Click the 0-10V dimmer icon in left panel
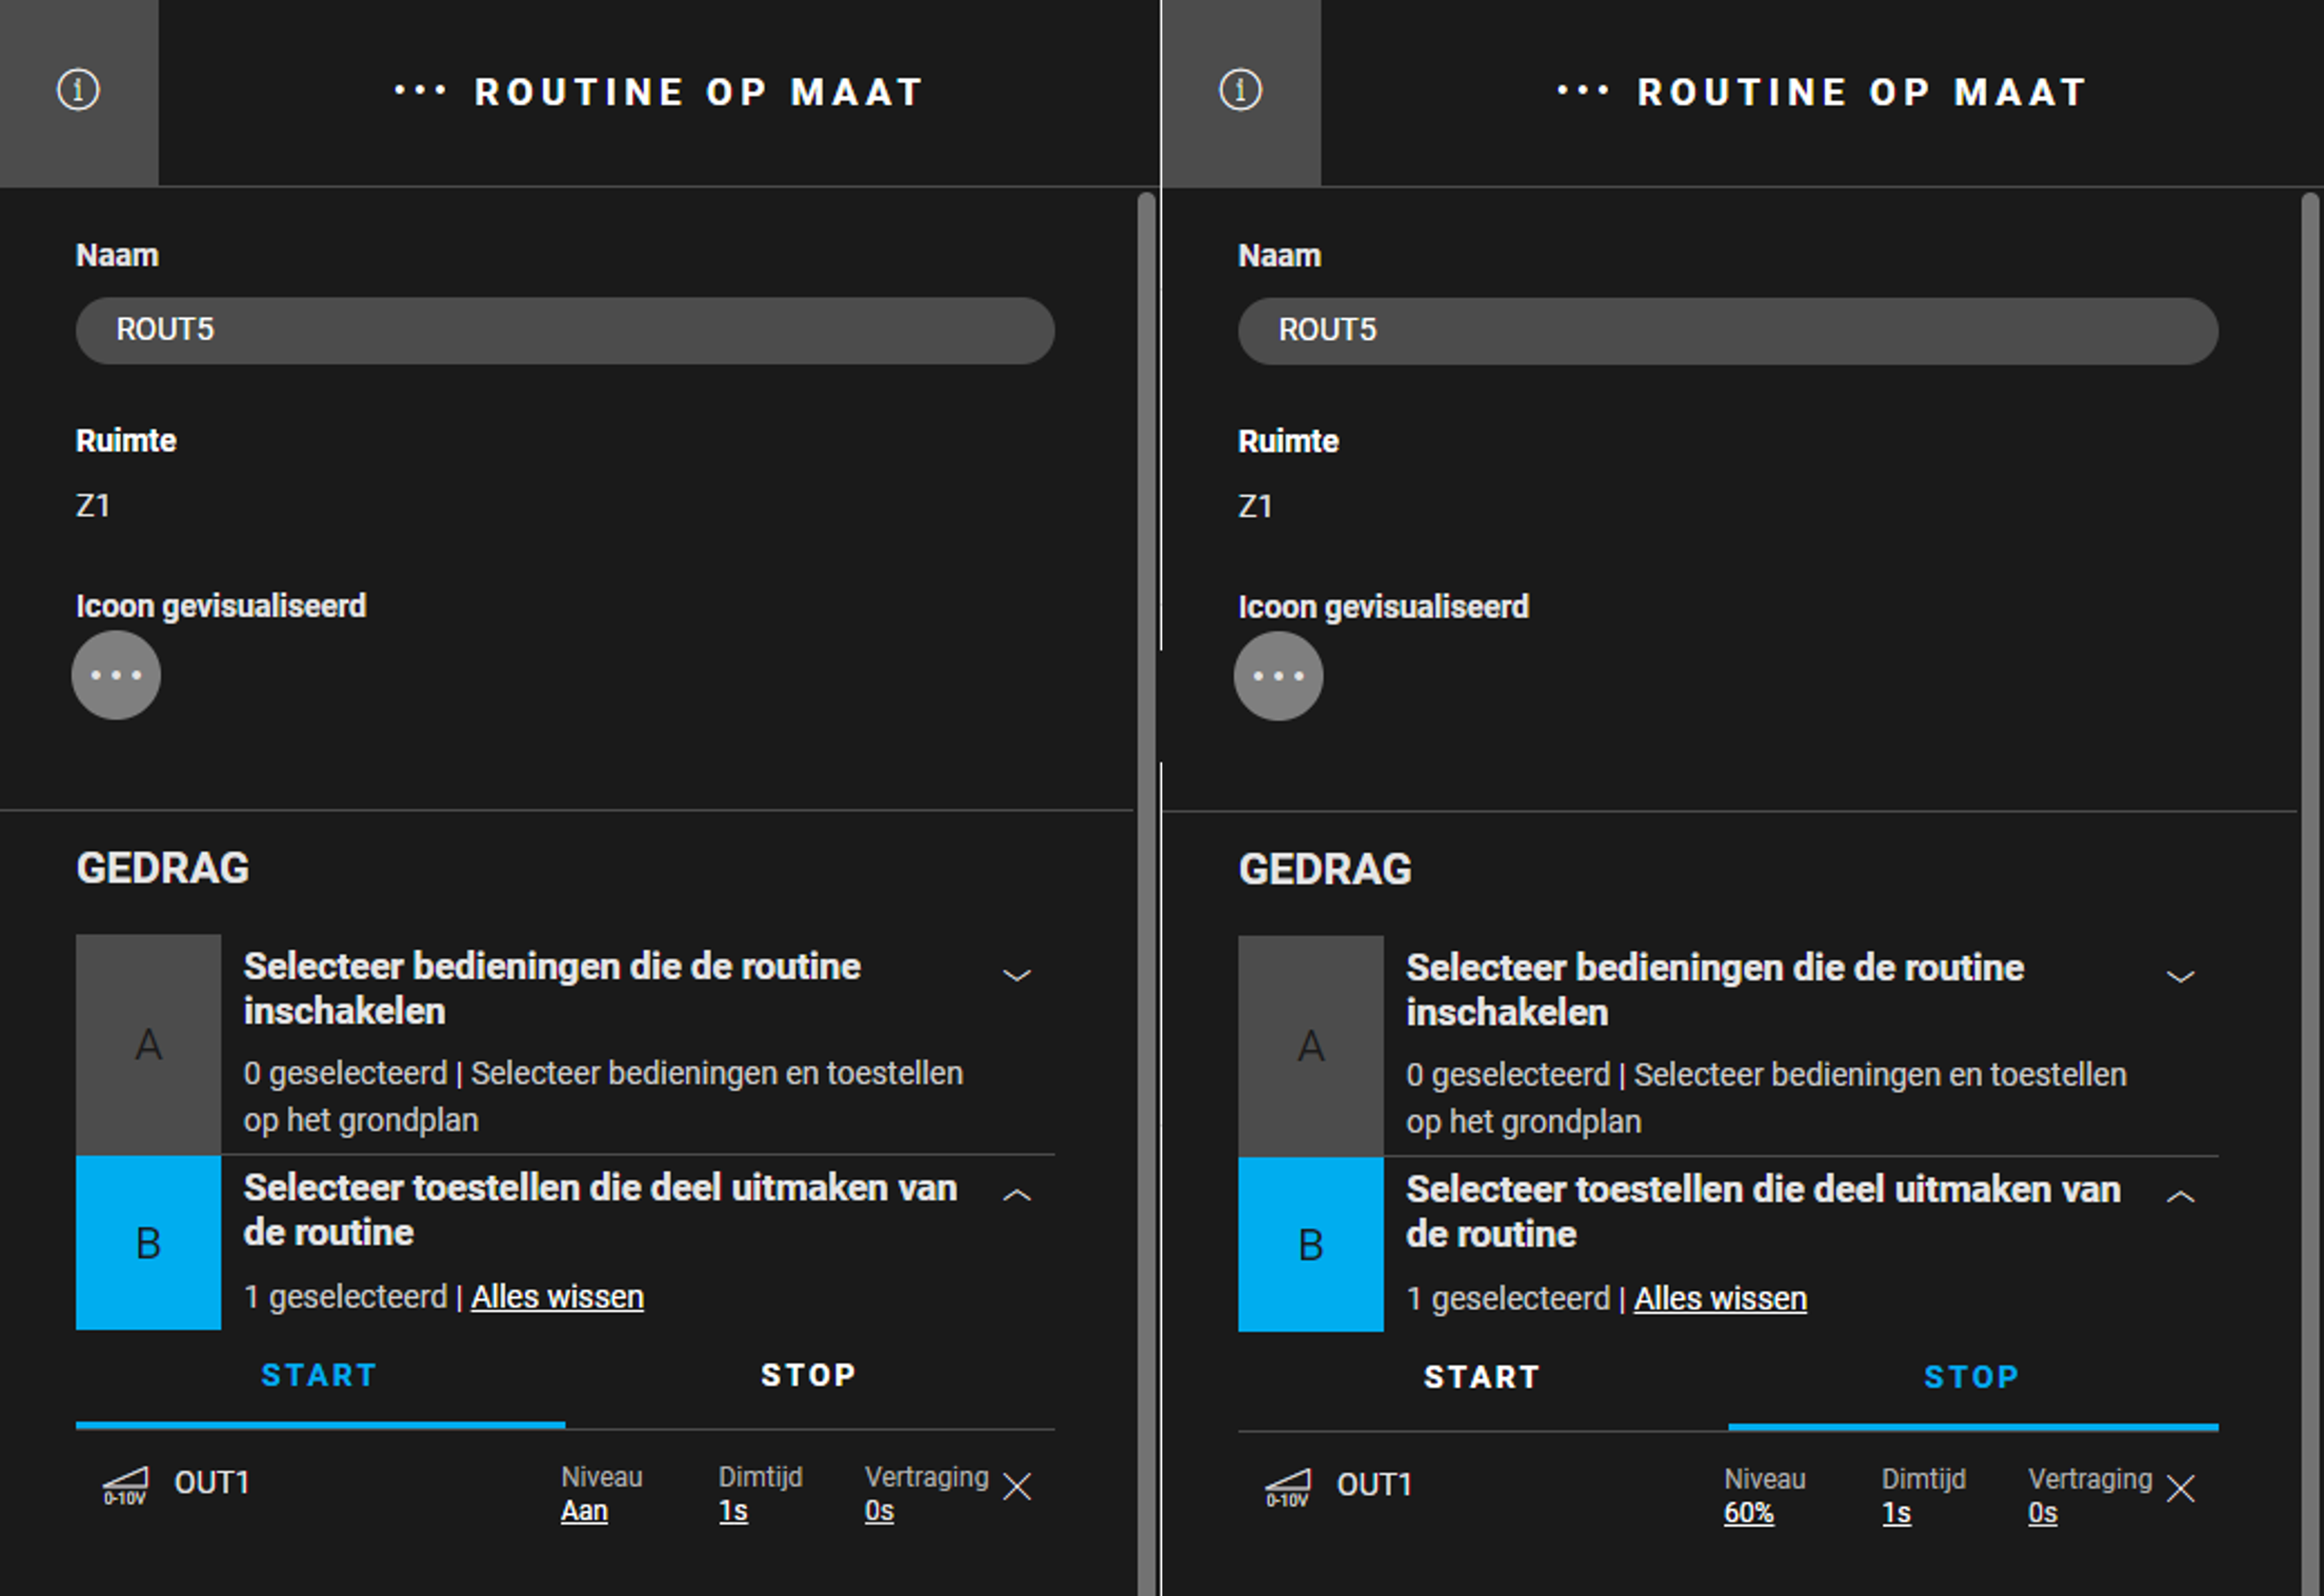This screenshot has height=1596, width=2324. tap(125, 1485)
